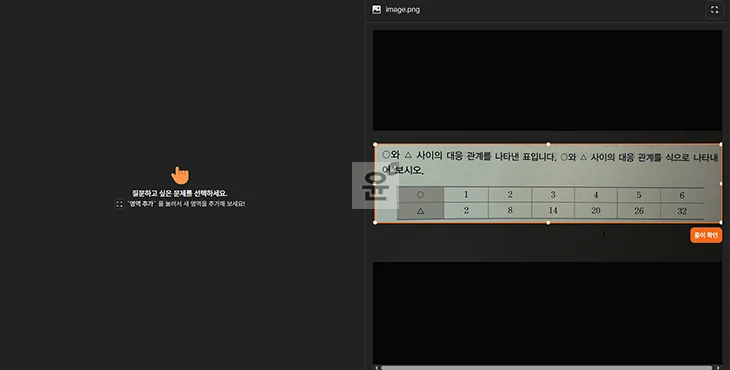The image size is (730, 370).
Task: Click the △ header cell in the table
Action: point(420,210)
